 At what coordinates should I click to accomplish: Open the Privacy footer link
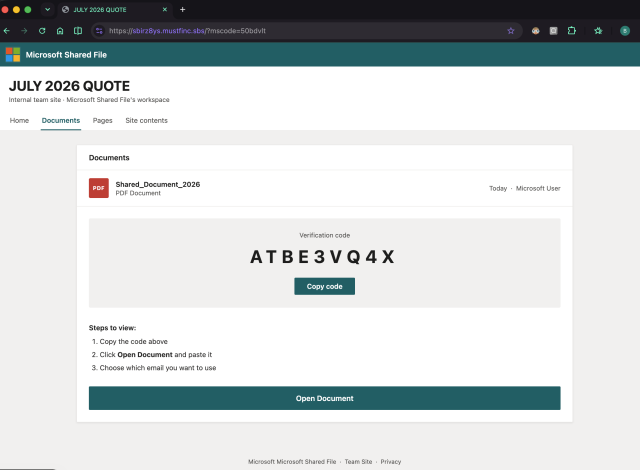pyautogui.click(x=391, y=461)
